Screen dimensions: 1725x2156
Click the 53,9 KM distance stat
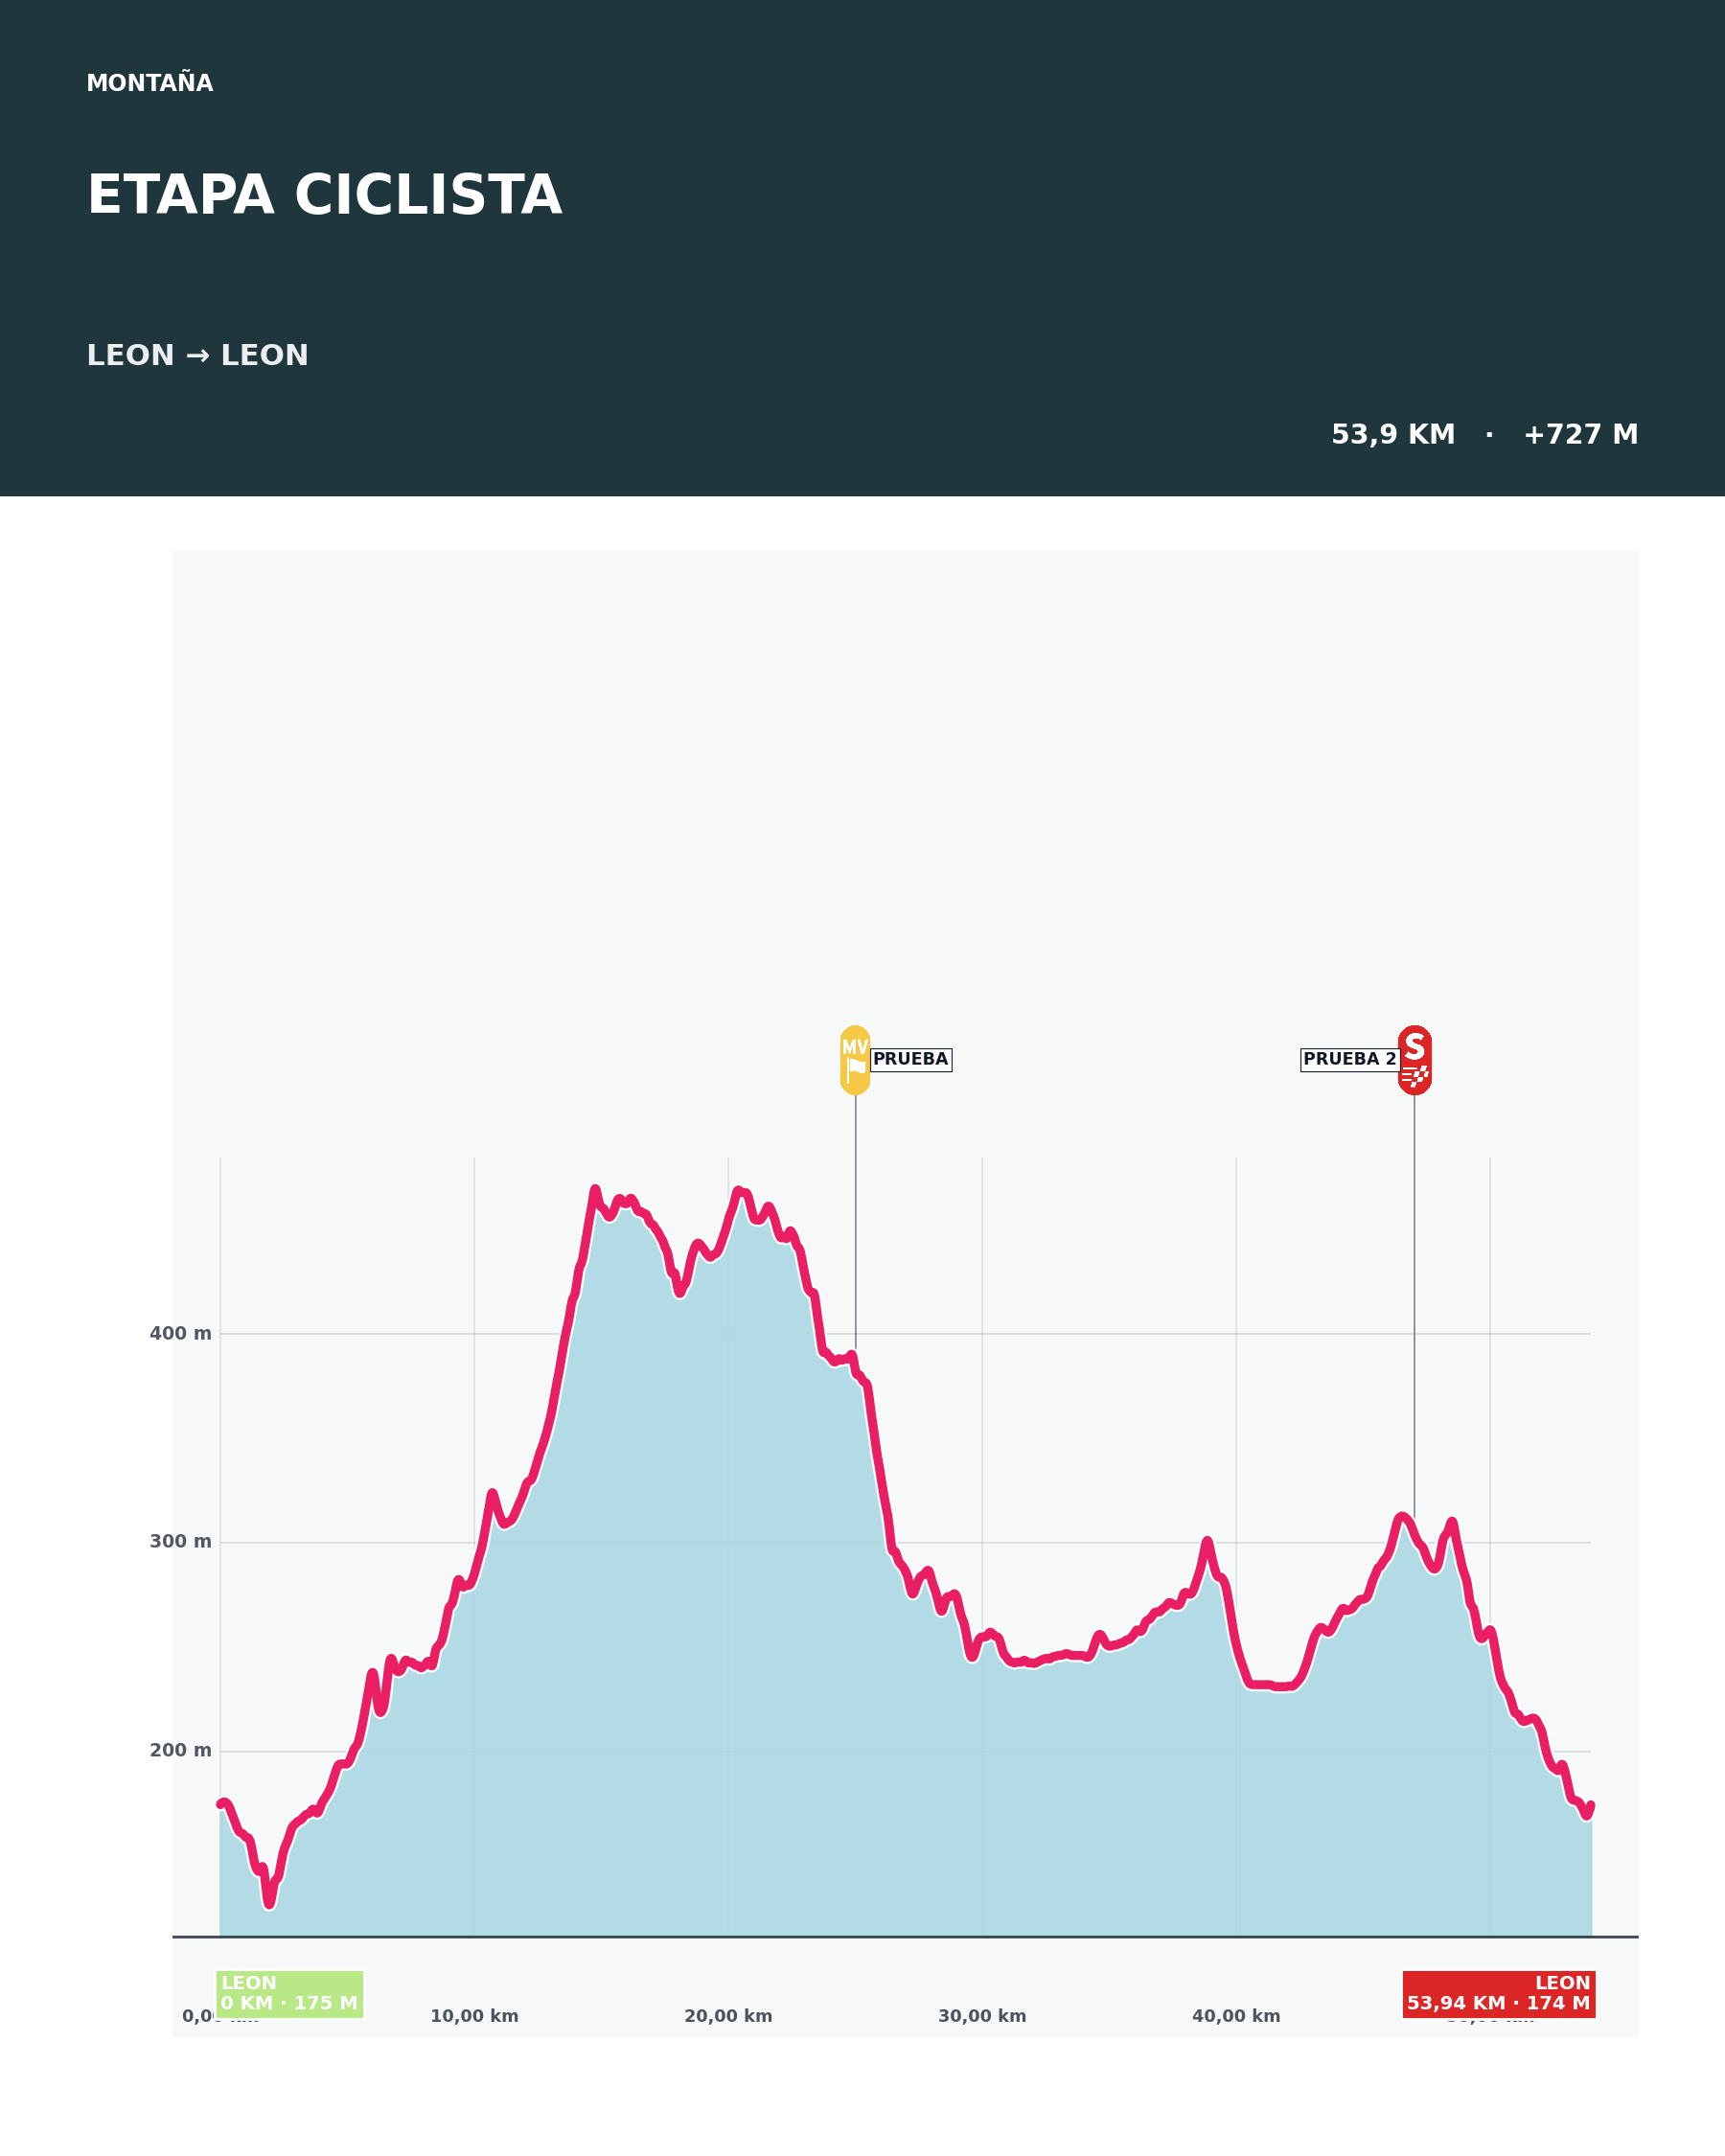click(x=1393, y=435)
